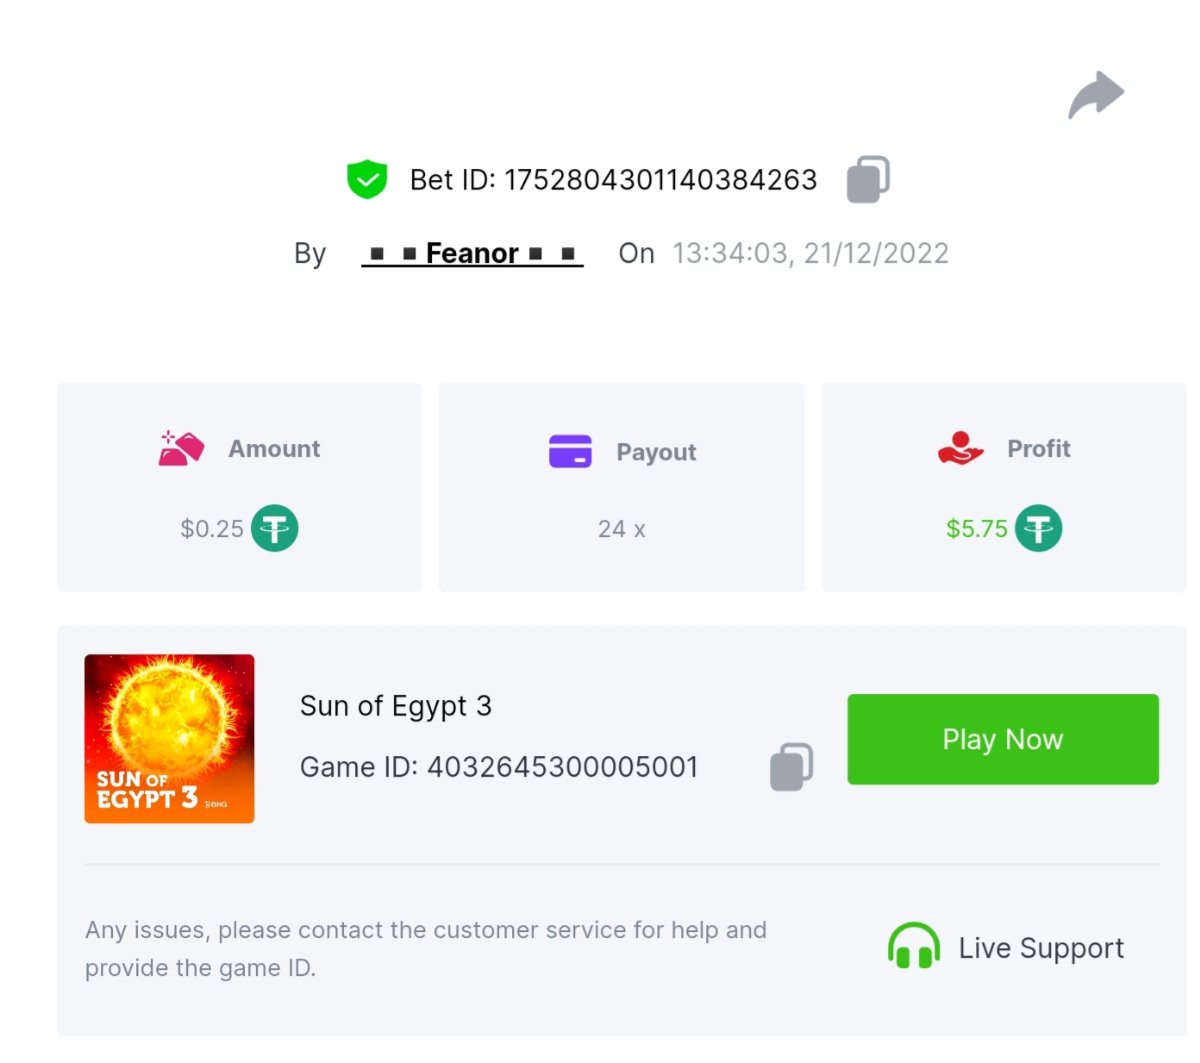Image resolution: width=1200 pixels, height=1063 pixels.
Task: Click the red Profit hand icon
Action: coord(960,448)
